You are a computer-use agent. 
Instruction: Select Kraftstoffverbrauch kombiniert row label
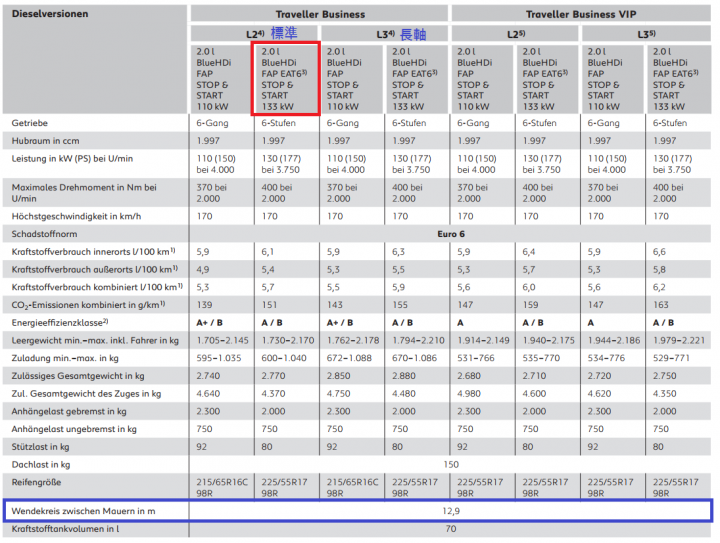tap(97, 287)
